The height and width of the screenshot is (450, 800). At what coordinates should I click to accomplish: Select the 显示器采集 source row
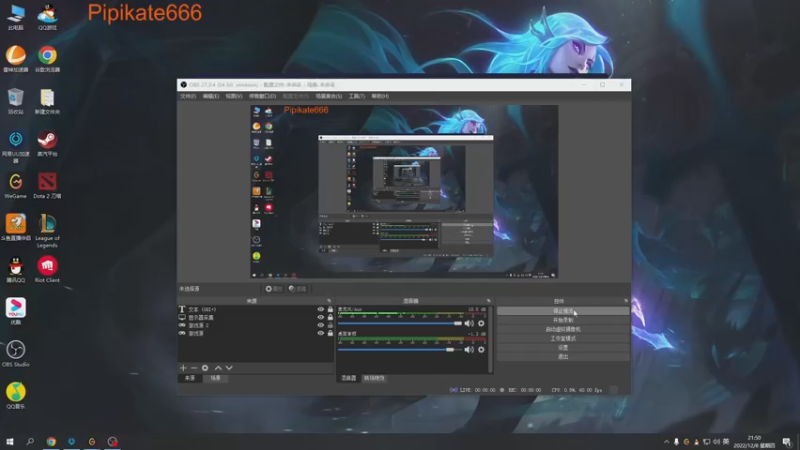(x=256, y=317)
